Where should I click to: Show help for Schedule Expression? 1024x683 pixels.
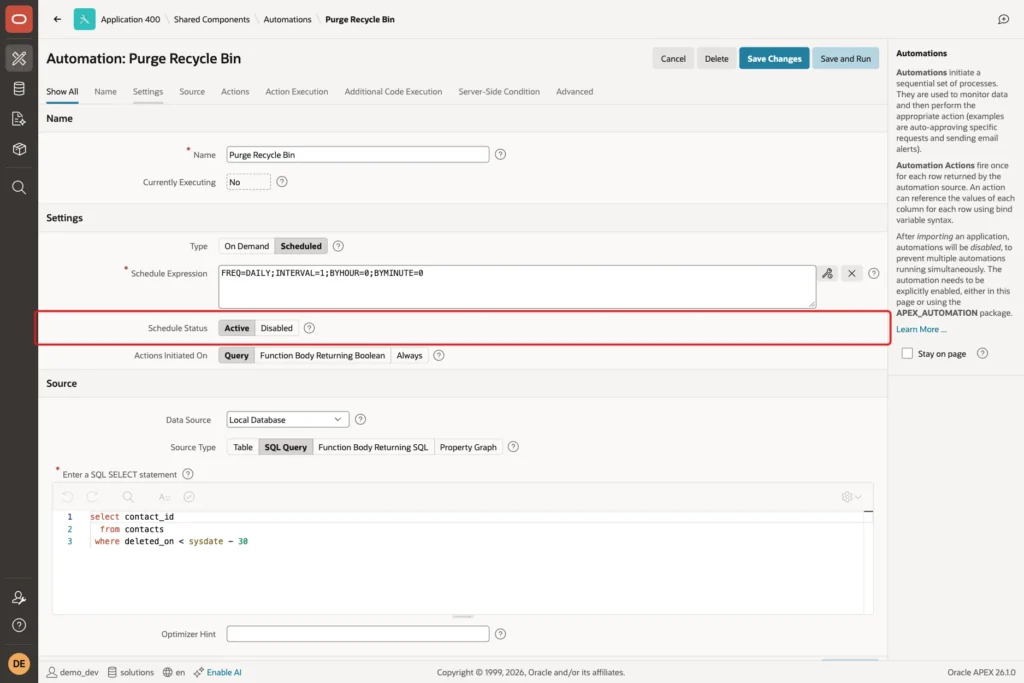tap(874, 274)
